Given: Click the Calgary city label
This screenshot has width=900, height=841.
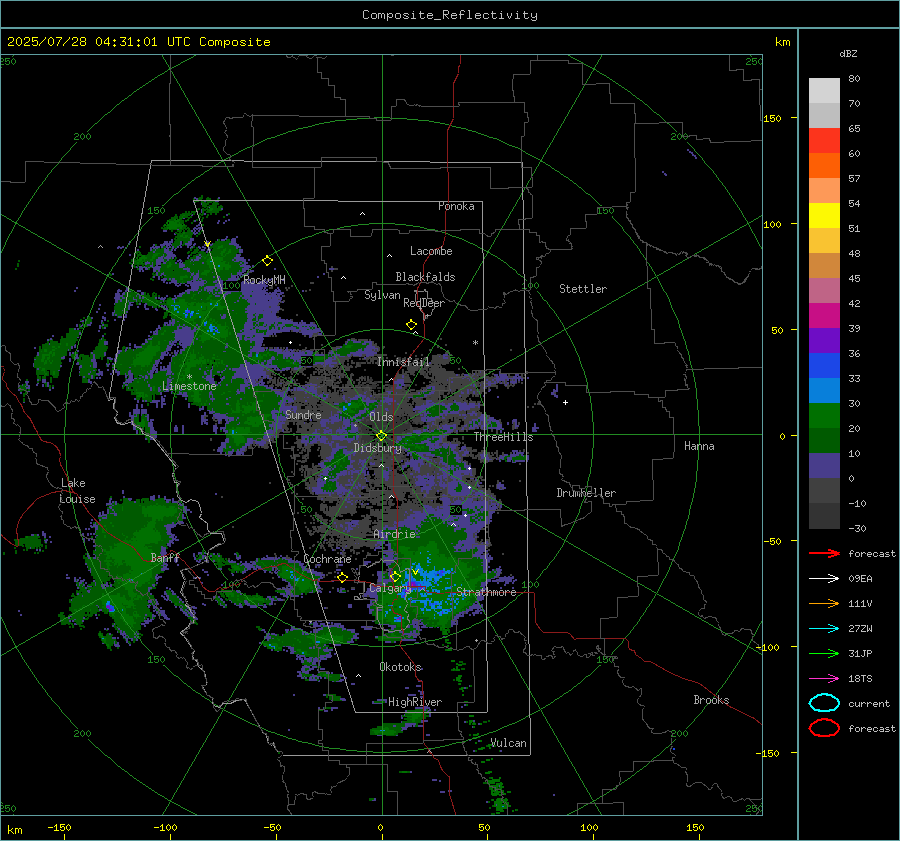Looking at the screenshot, I should click(390, 588).
